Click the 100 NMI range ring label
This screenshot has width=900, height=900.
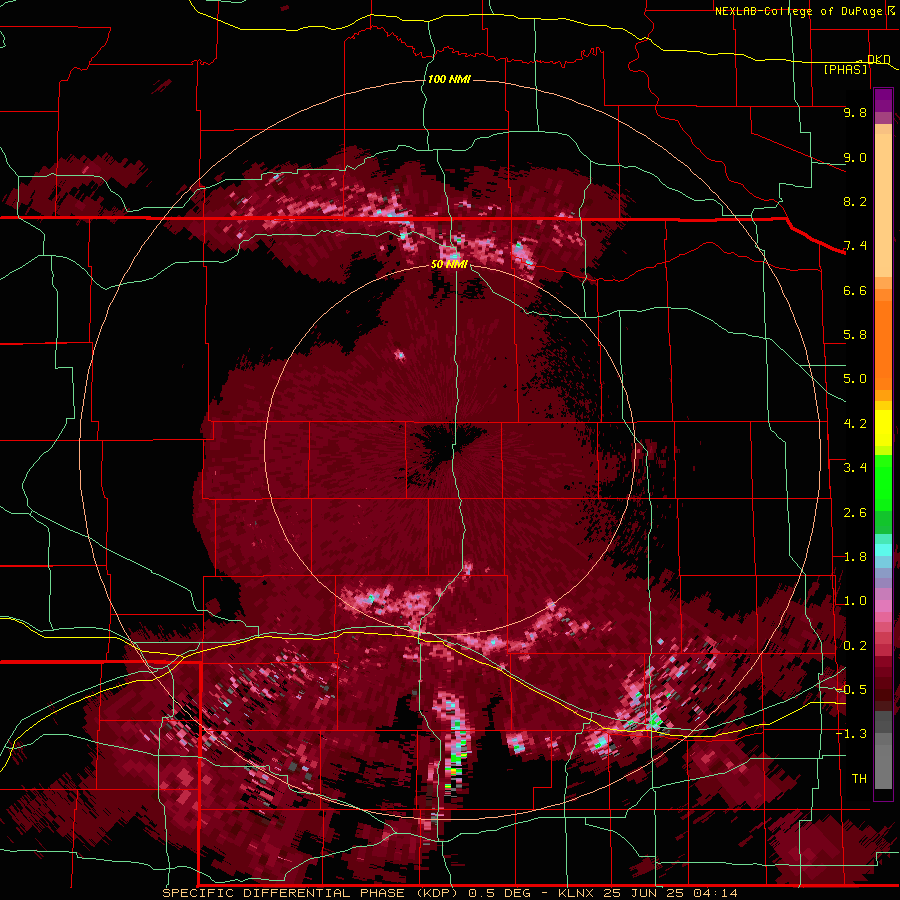449,79
